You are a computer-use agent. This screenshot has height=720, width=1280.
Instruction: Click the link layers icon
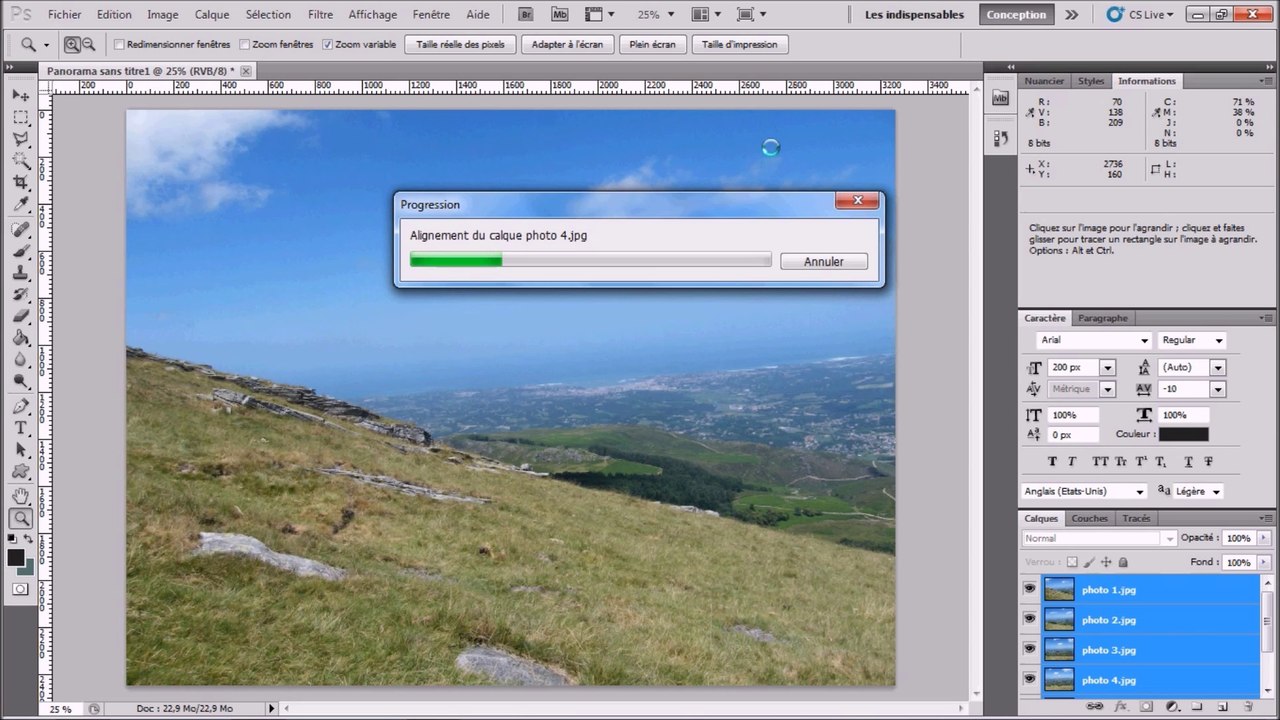[x=1096, y=707]
